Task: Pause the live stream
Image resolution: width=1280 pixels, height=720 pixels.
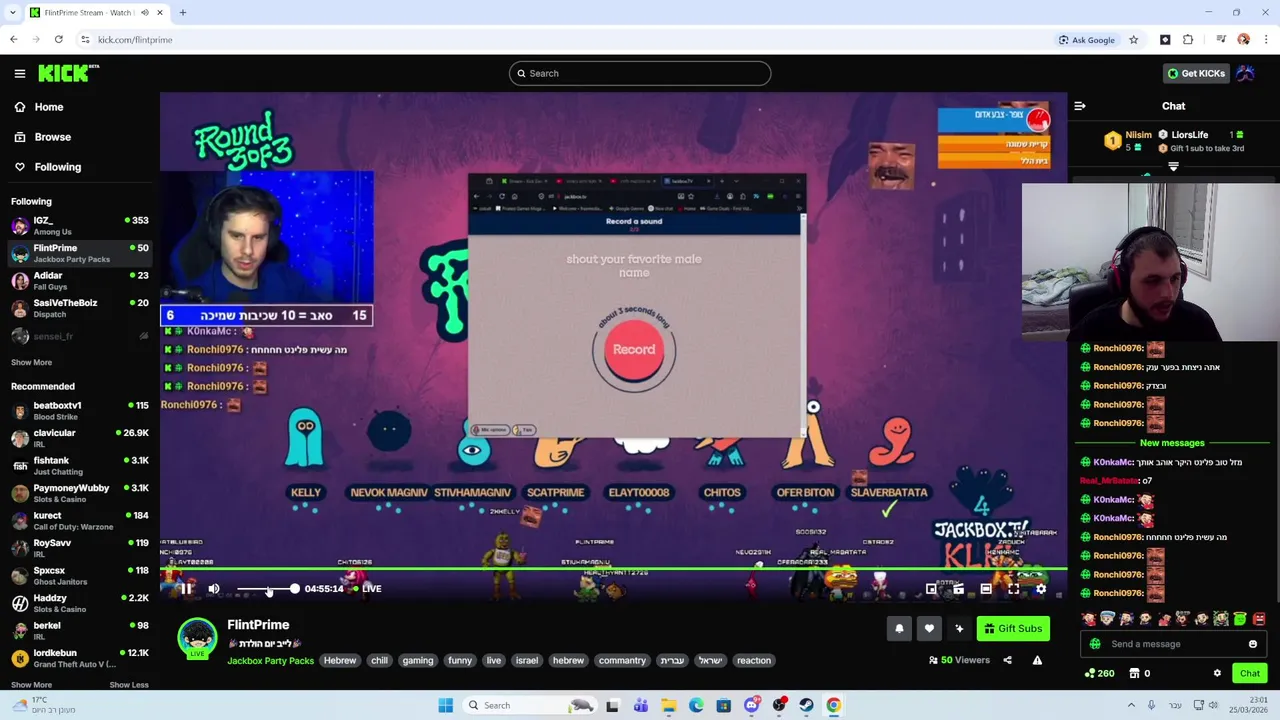Action: [x=186, y=589]
